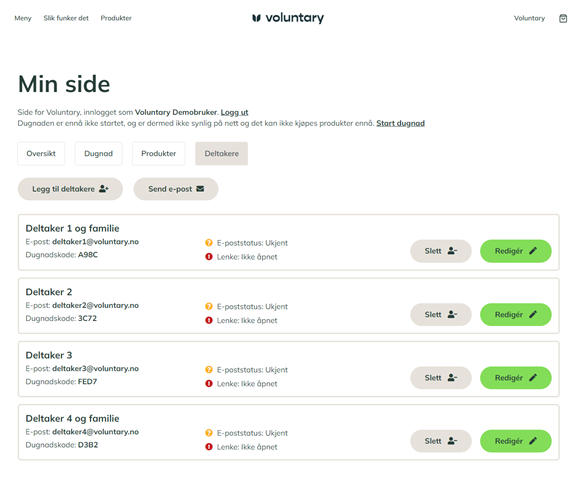Delete Deltaker 3 using Slett button
The width and height of the screenshot is (580, 480).
pyautogui.click(x=441, y=378)
